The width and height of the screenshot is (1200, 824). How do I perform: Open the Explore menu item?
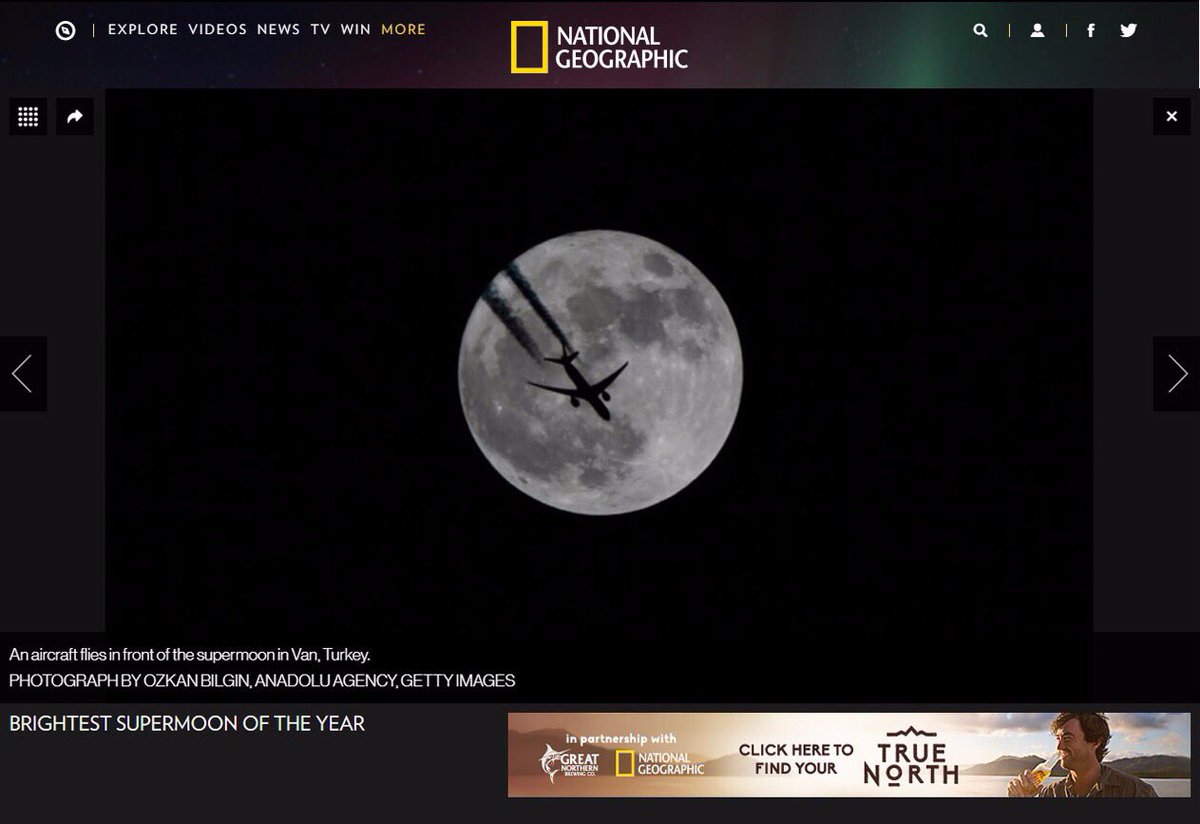pyautogui.click(x=143, y=29)
